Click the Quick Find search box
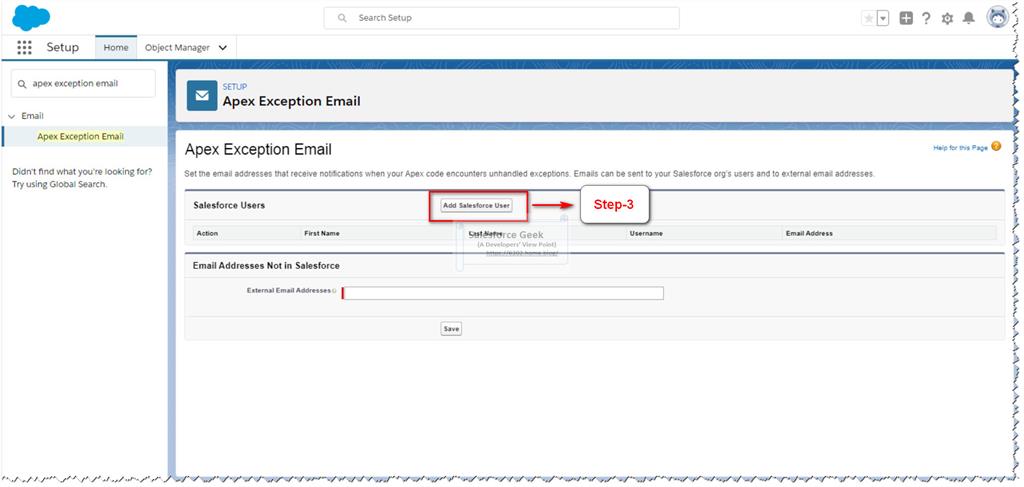The image size is (1024, 487). pos(84,84)
